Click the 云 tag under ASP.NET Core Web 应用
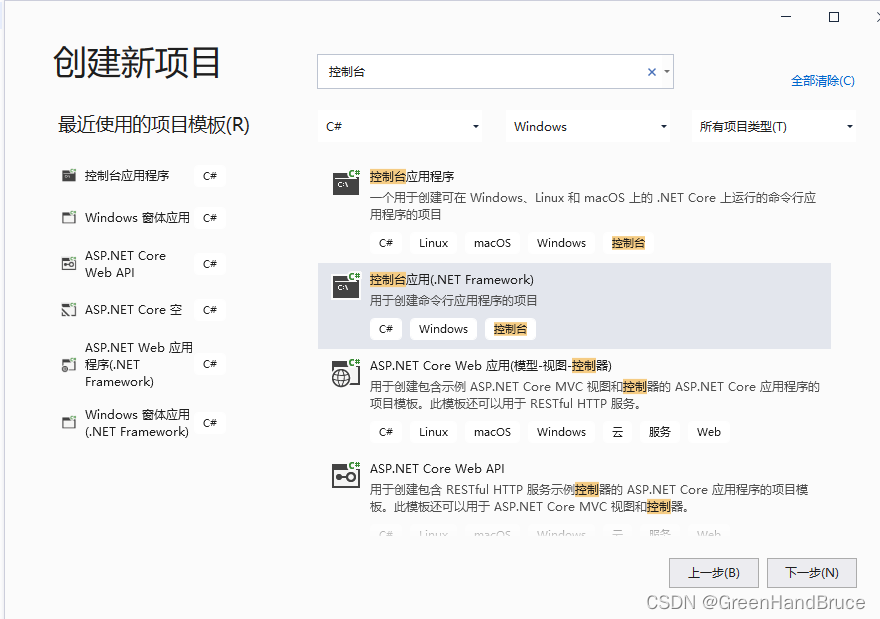 (x=617, y=432)
